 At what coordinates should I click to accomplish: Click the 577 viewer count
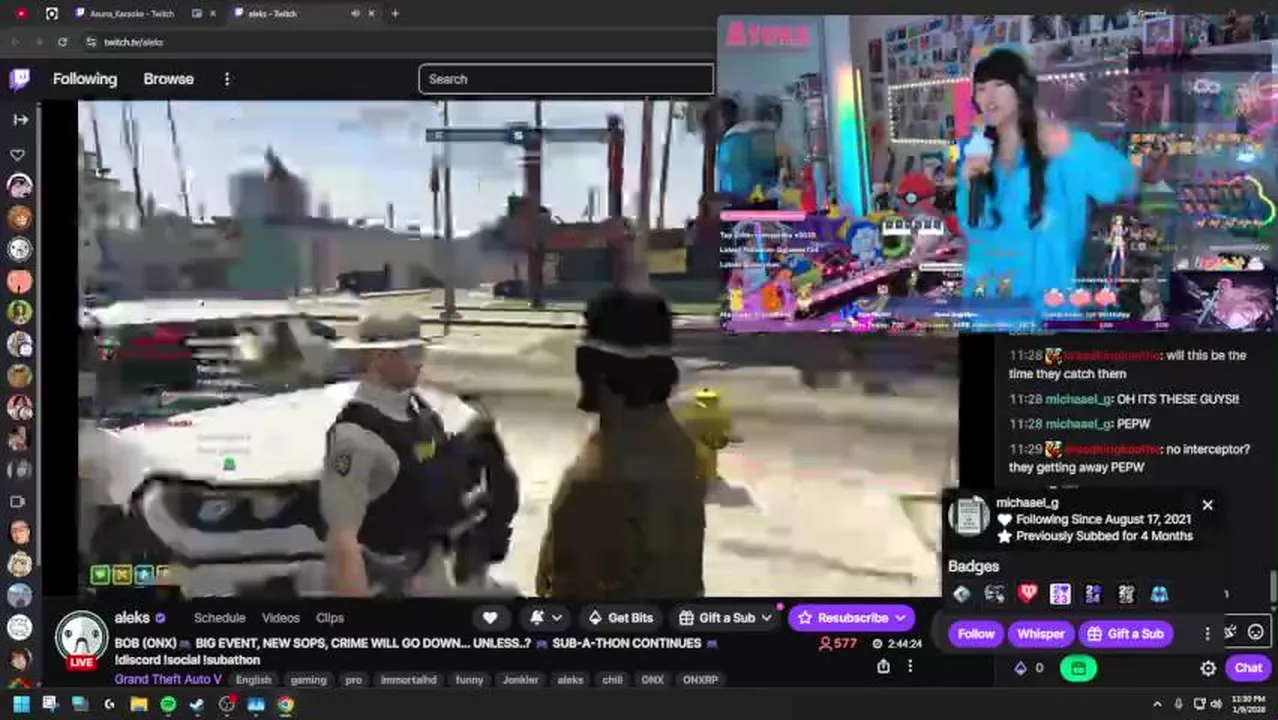coord(838,643)
